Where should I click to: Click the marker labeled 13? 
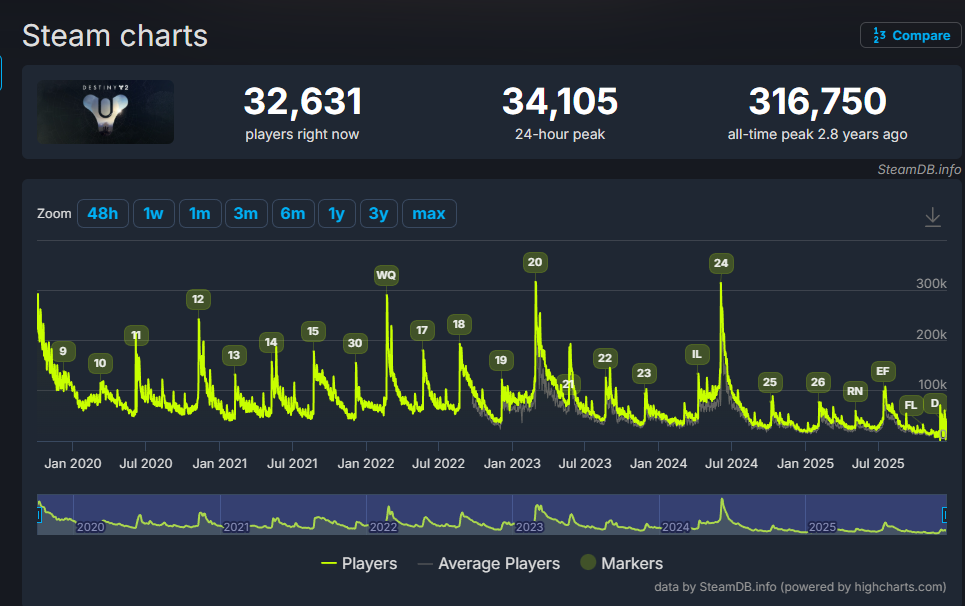click(234, 355)
